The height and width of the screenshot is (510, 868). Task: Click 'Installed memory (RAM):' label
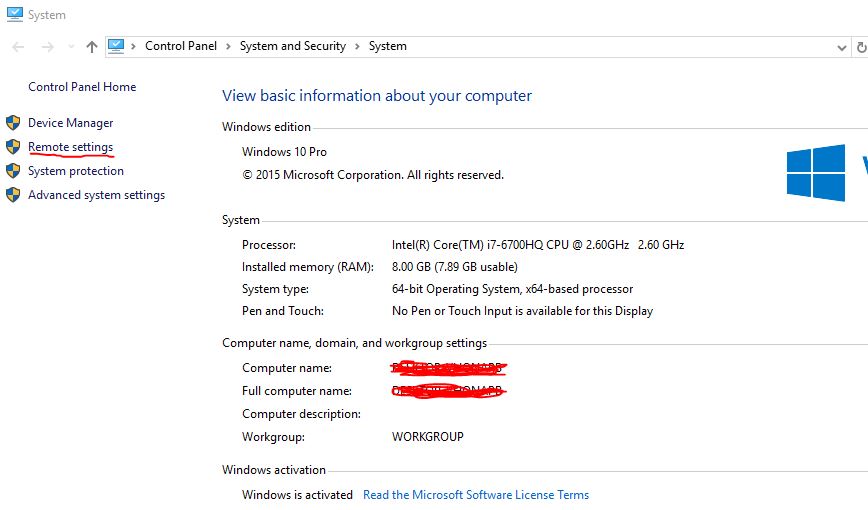click(307, 267)
